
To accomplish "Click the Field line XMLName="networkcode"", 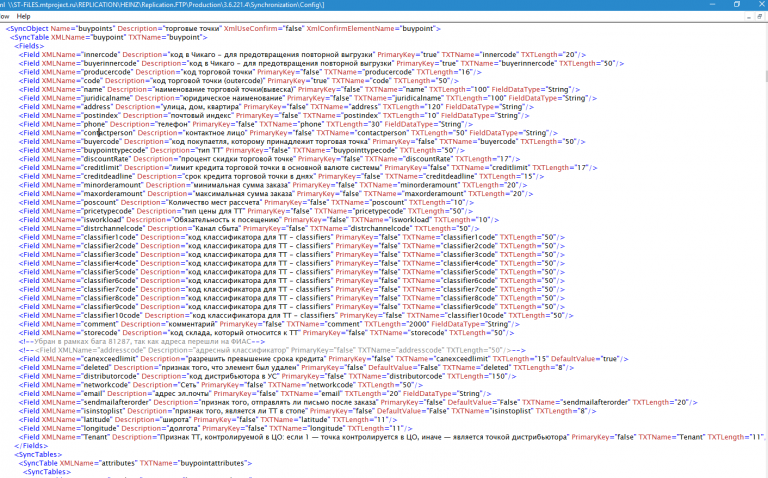I will pos(220,385).
